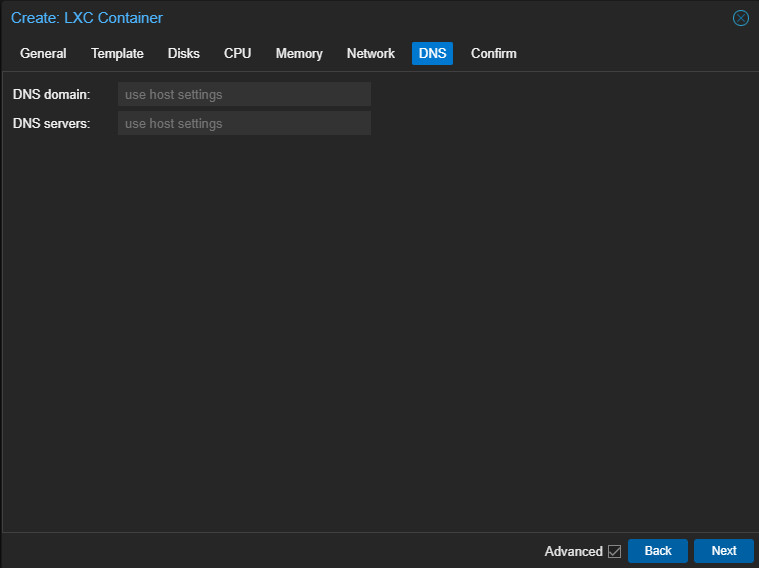The width and height of the screenshot is (759, 568).
Task: Focus the DNS domain input field
Action: [244, 94]
